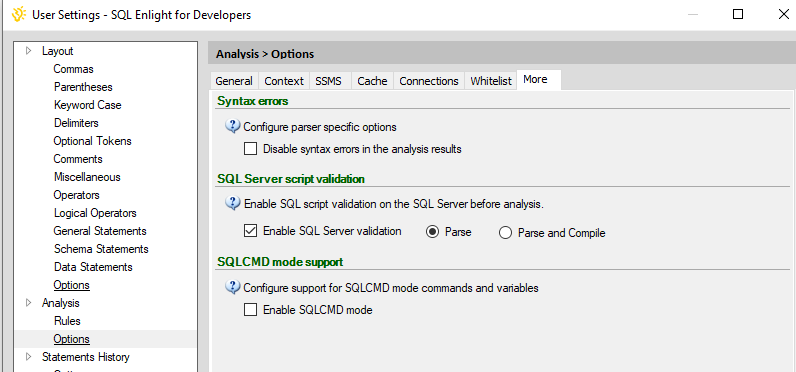Select Layout in the settings tree
Viewport: 796px width, 372px height.
pos(57,51)
